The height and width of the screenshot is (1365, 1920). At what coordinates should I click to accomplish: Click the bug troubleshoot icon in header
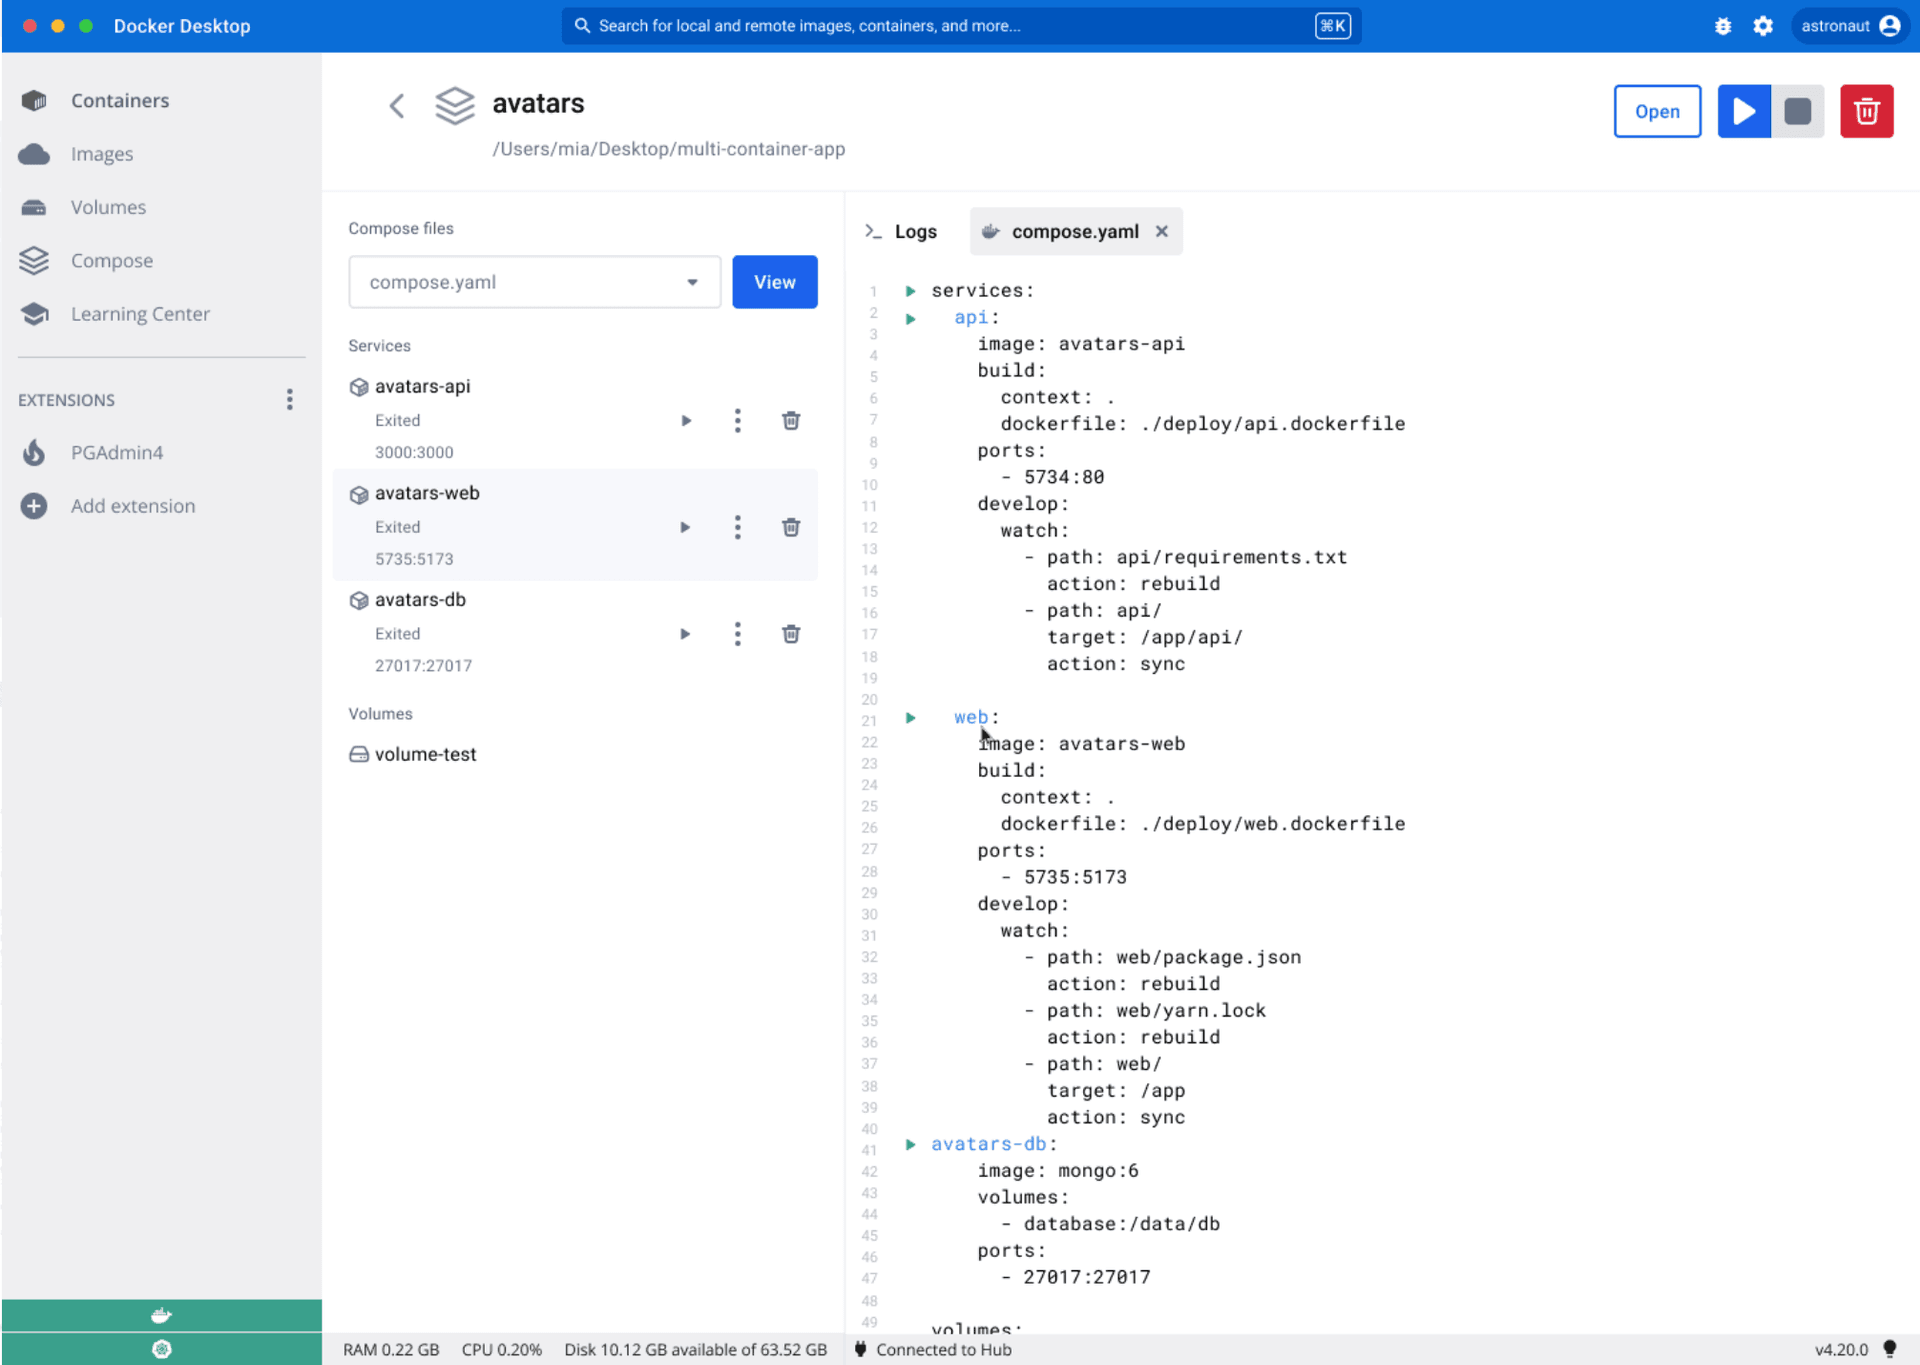coord(1722,26)
